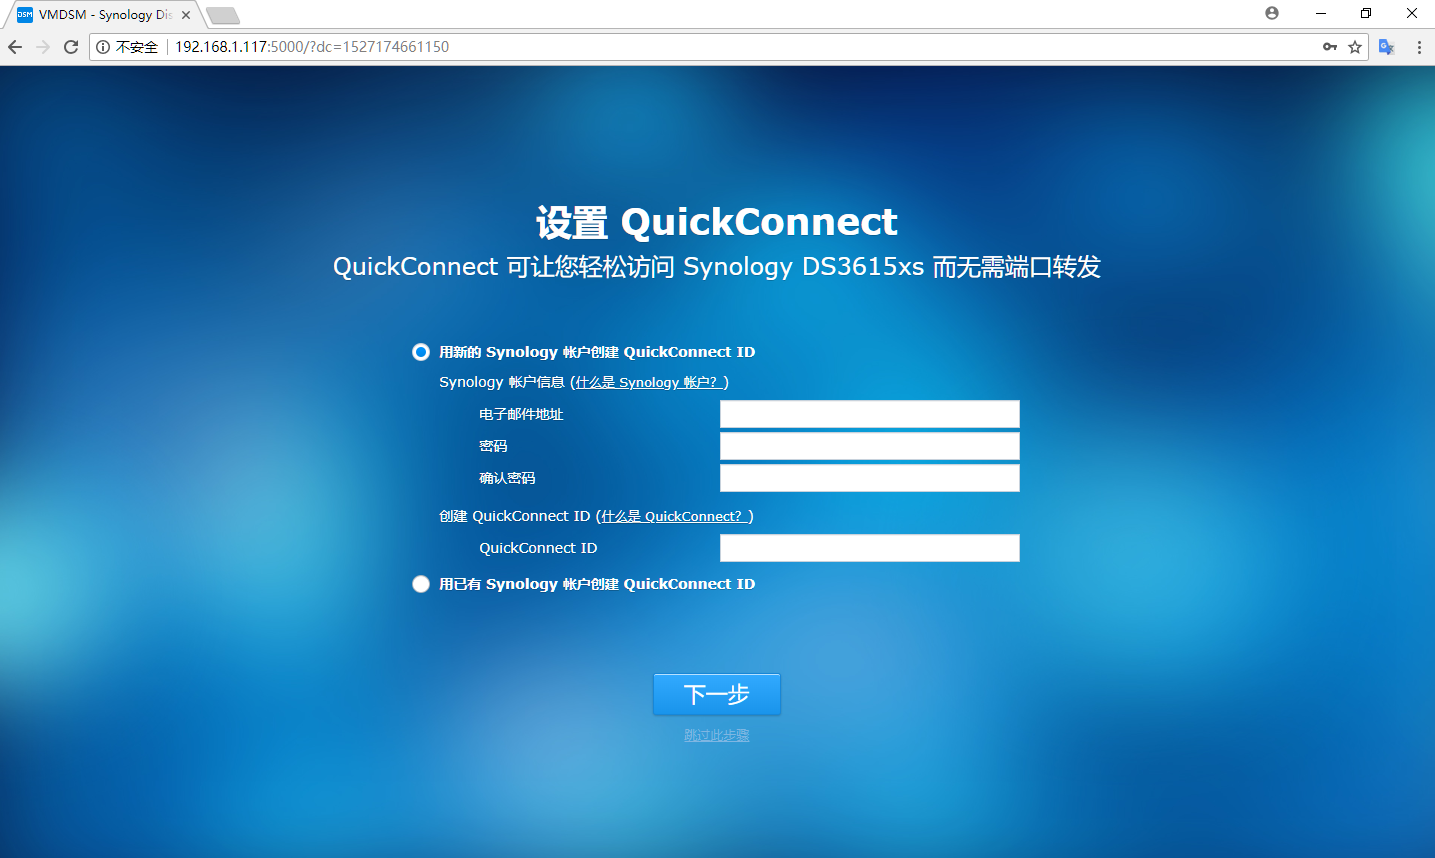The image size is (1435, 858).
Task: Open 什么是 QuickConnect help link
Action: pos(675,516)
